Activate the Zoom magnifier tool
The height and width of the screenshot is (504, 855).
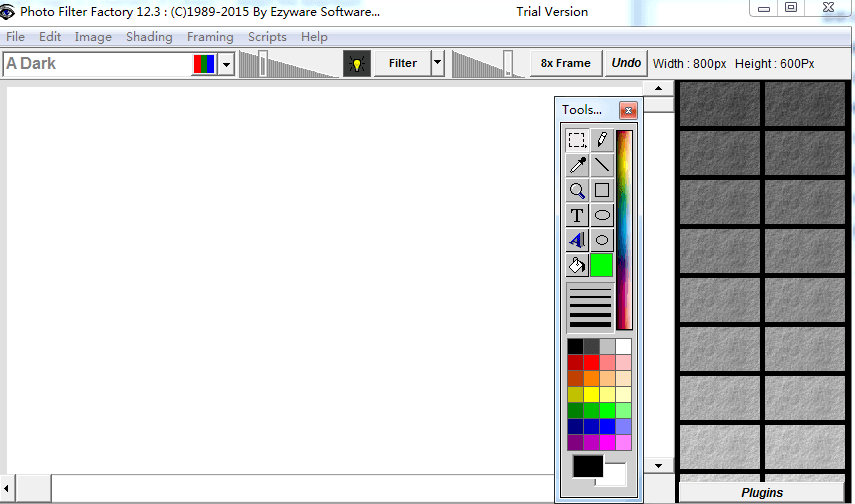coord(577,190)
